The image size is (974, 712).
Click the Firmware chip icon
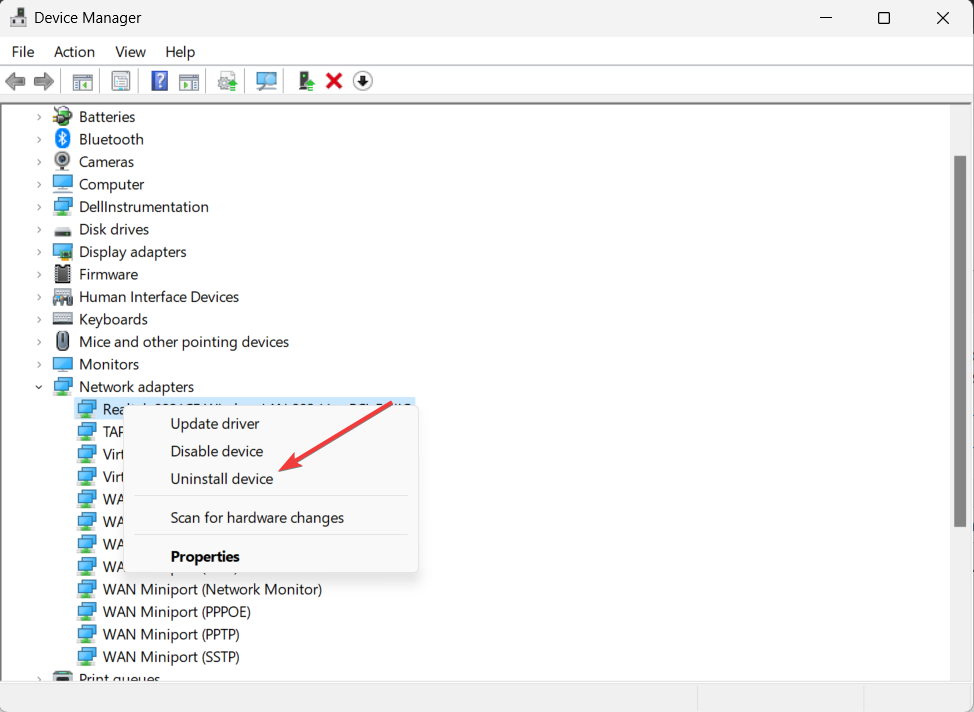[62, 274]
